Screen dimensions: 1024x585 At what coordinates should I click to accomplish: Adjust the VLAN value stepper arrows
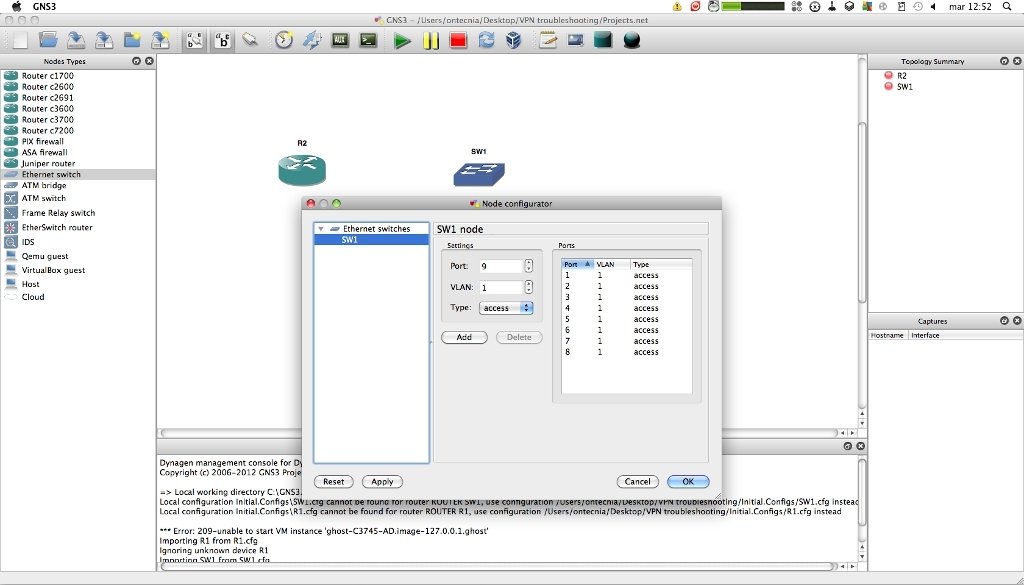[528, 287]
